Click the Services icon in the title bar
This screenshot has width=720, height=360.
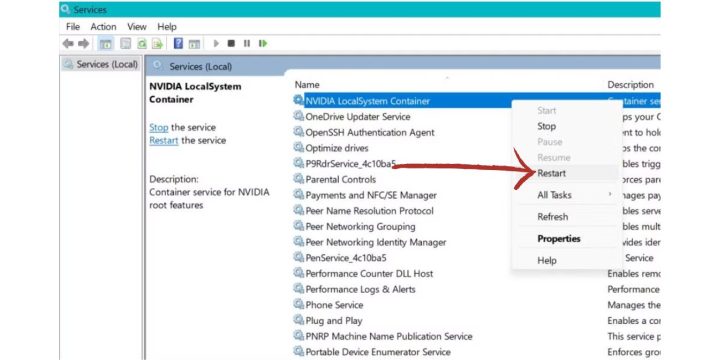click(66, 9)
